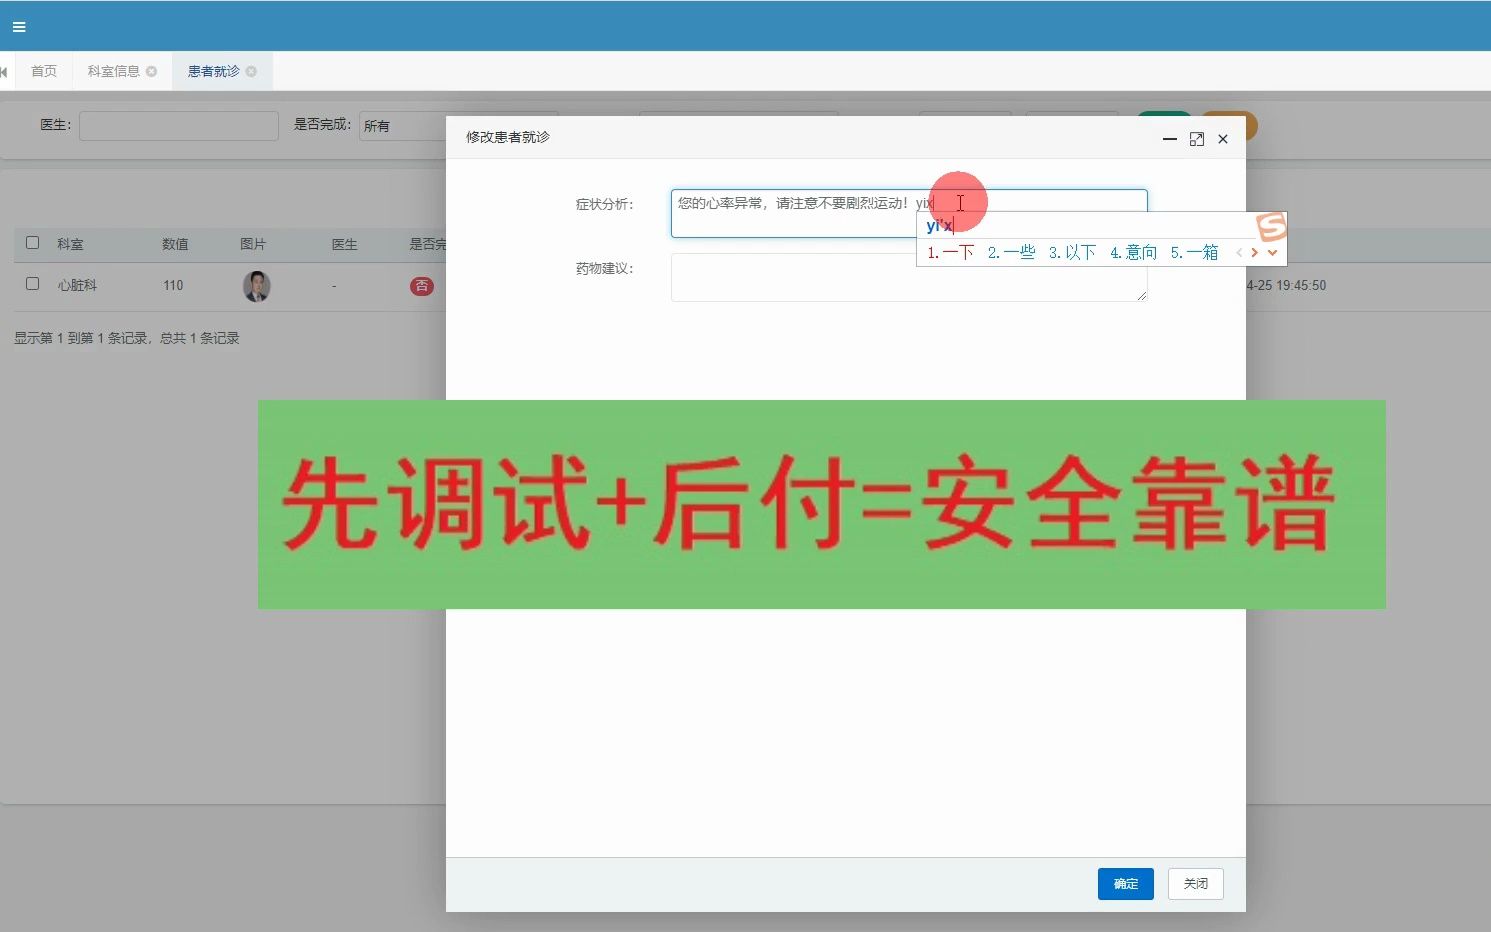Screen dimensions: 1491x932
Task: Click the 关闭 button in the dialog
Action: coord(1195,883)
